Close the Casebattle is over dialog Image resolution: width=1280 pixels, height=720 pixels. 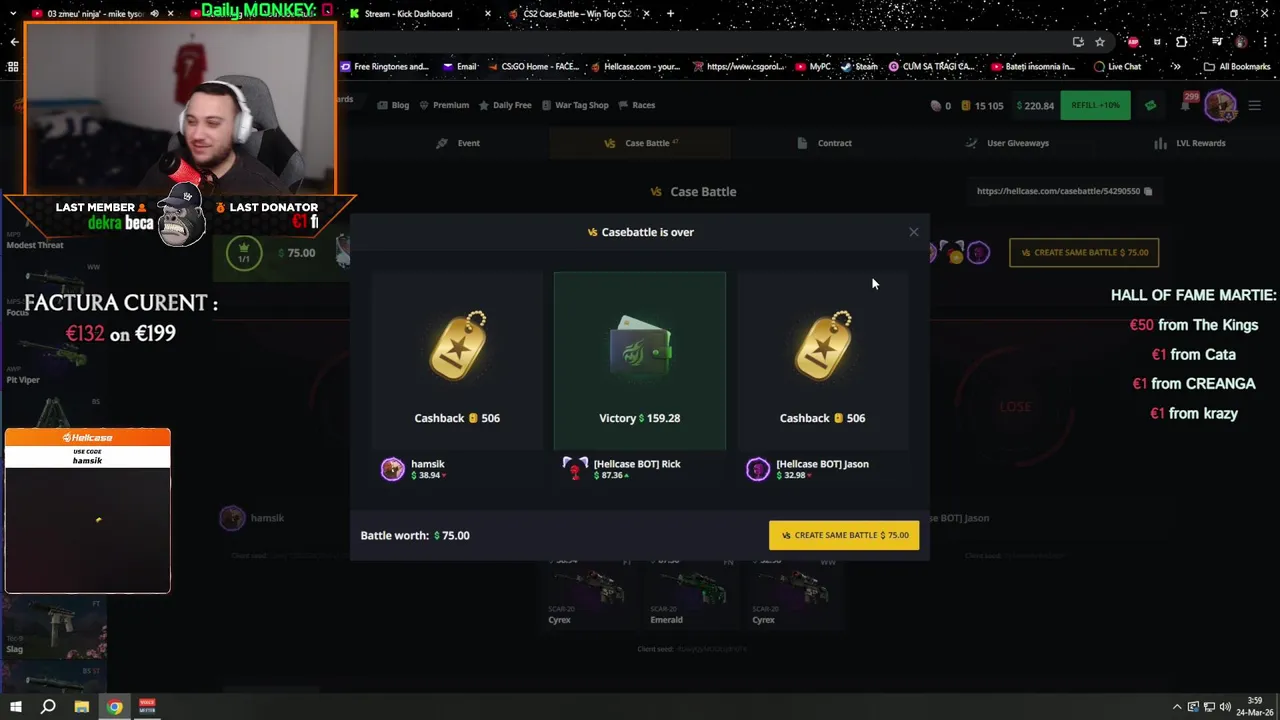tap(913, 232)
